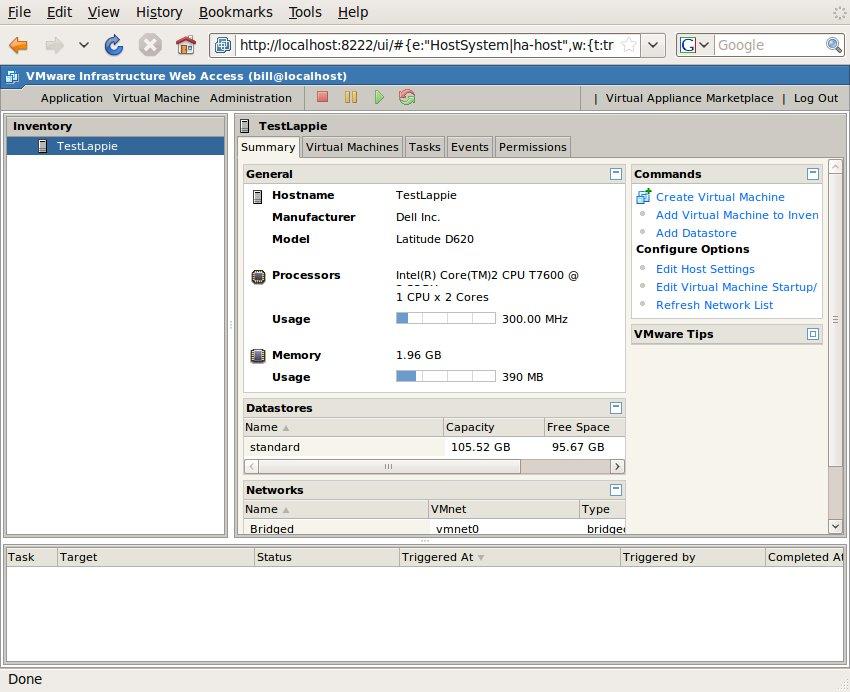Open the Administration menu

coord(250,98)
